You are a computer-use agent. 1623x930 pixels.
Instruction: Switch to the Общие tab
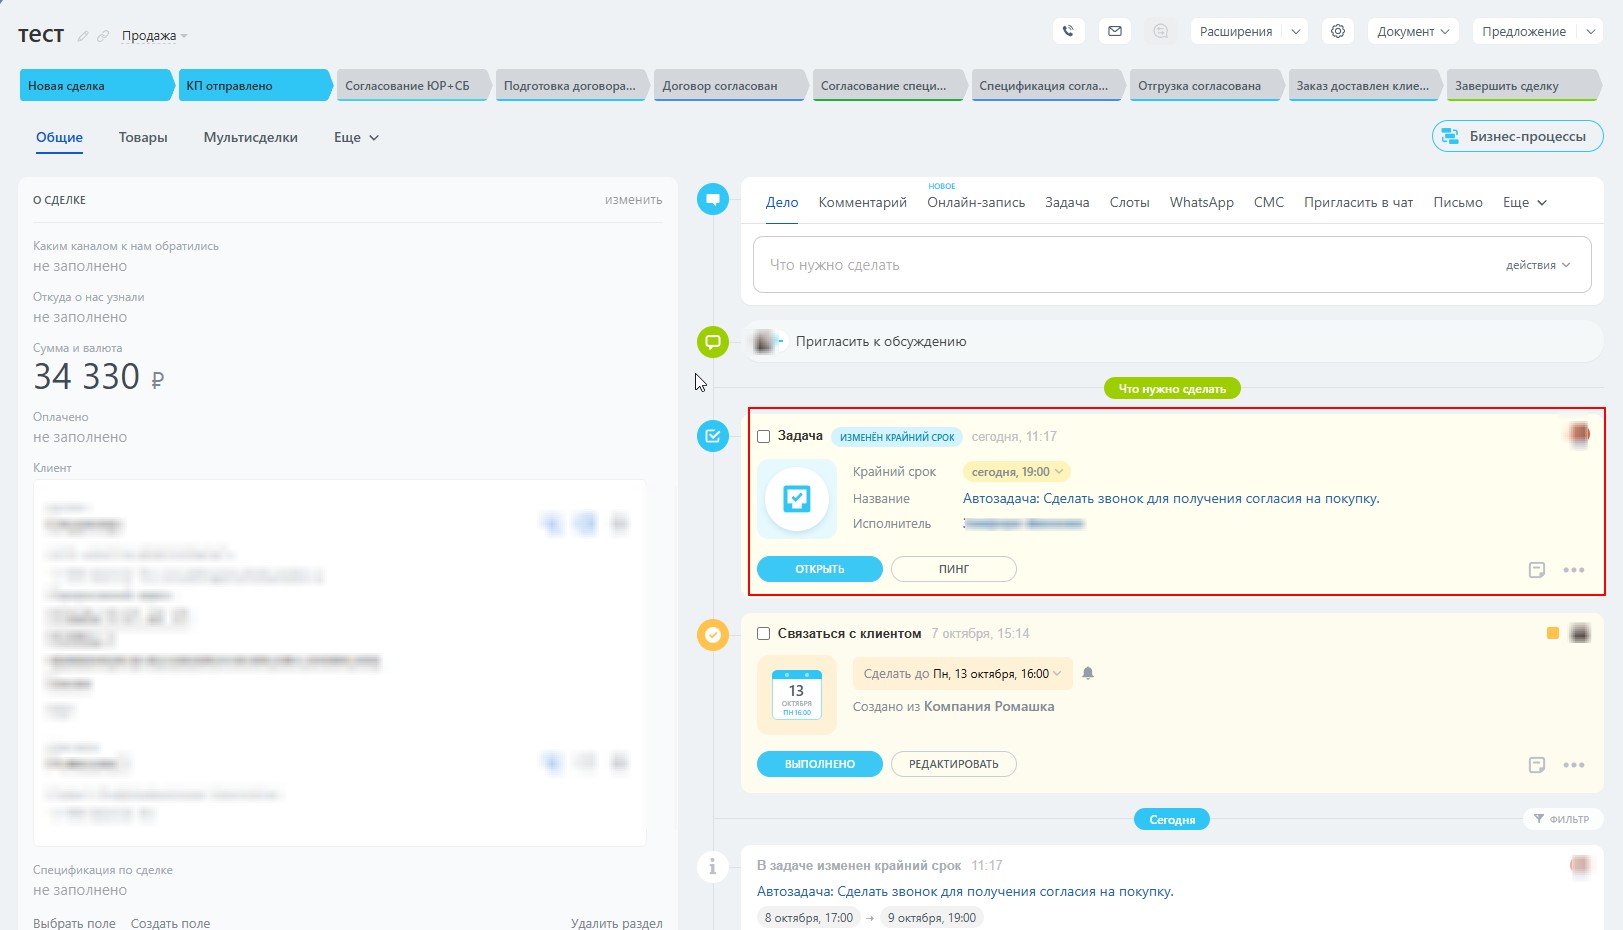click(x=59, y=138)
